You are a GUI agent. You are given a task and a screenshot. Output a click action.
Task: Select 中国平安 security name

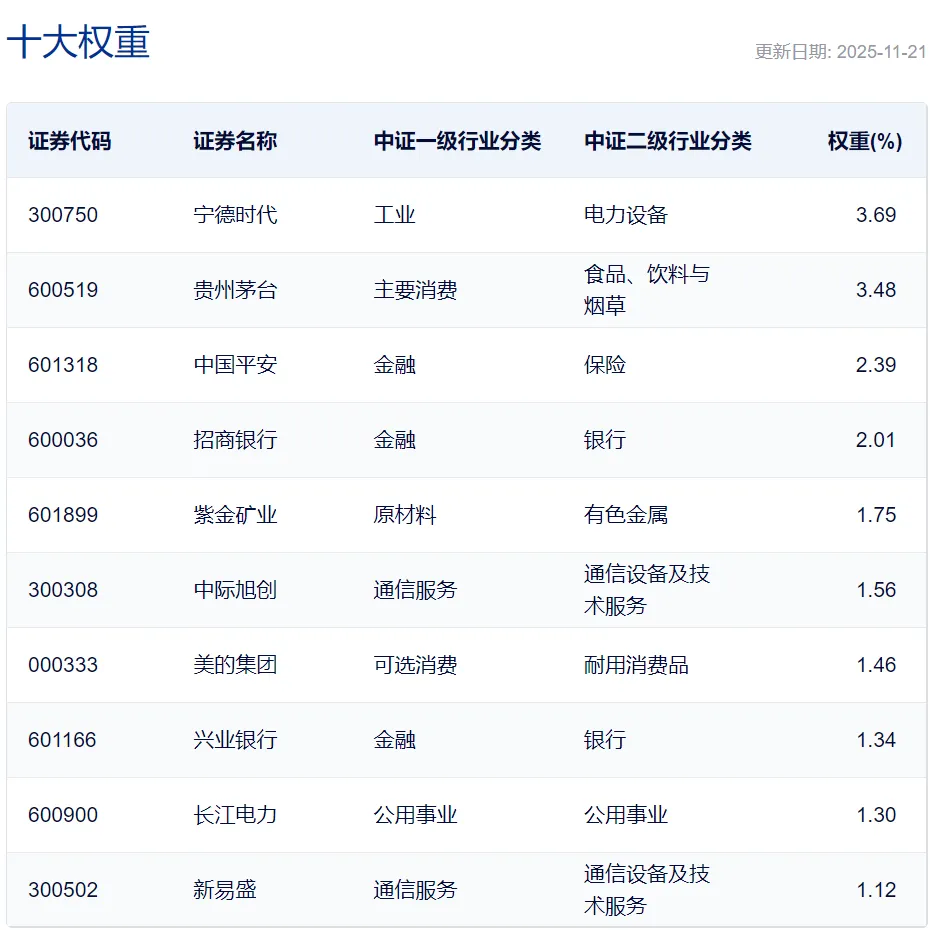235,365
